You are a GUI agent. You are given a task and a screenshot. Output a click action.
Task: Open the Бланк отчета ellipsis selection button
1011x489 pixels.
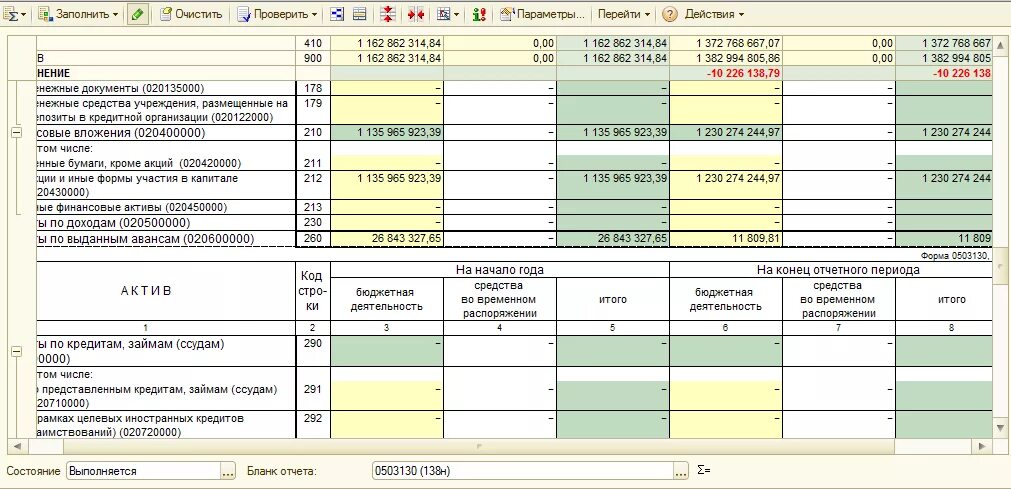(682, 471)
